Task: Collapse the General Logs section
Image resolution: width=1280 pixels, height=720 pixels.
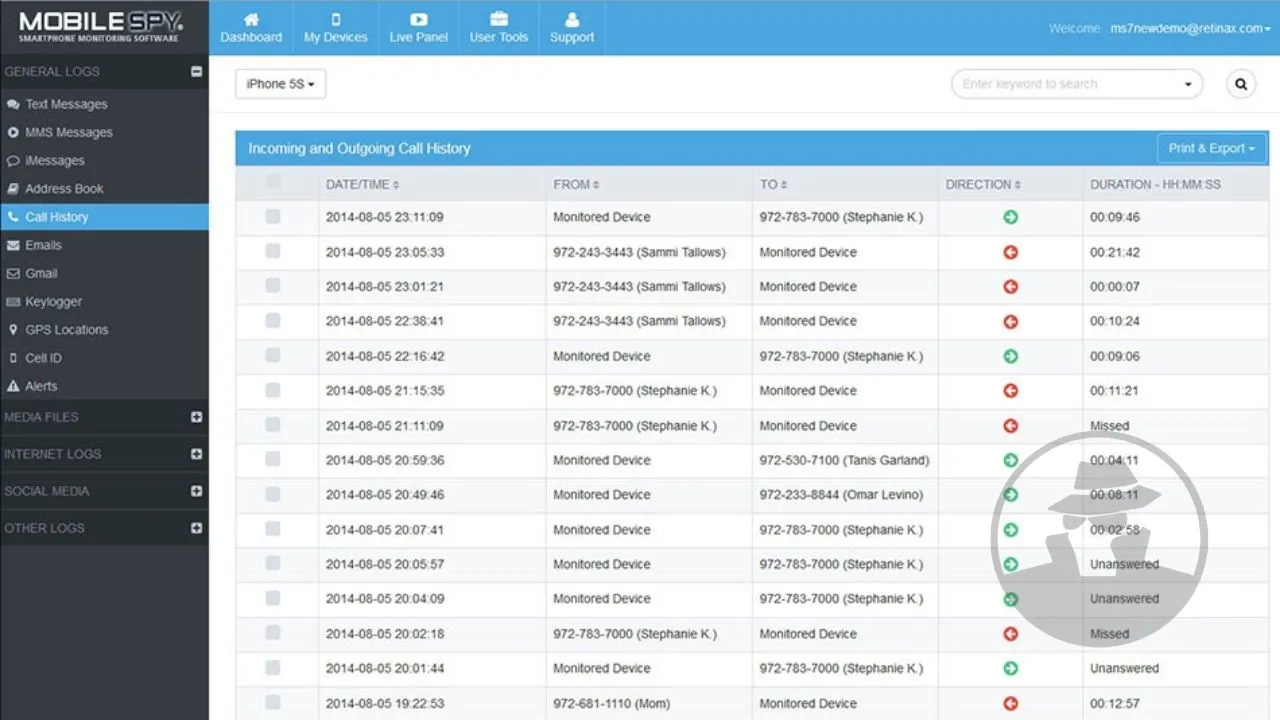Action: tap(196, 72)
